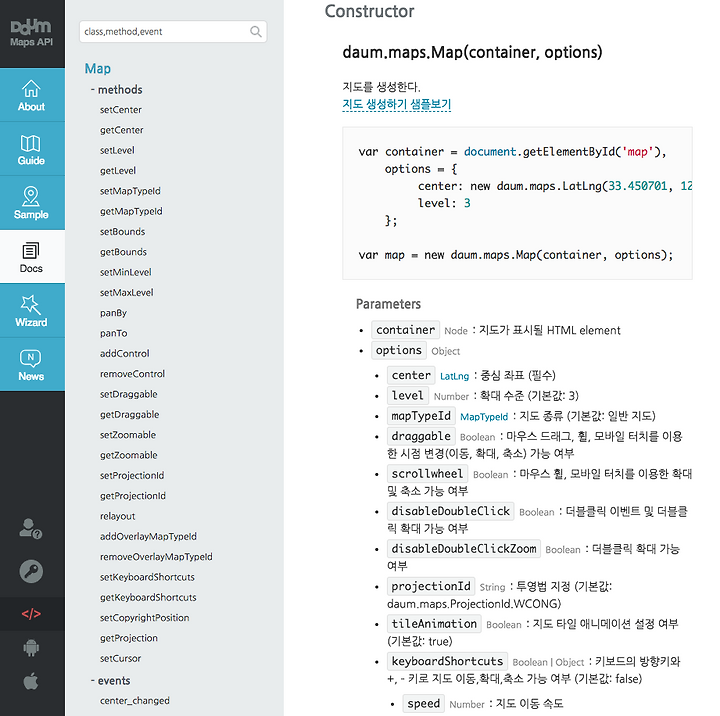
Task: Go to setLevel method
Action: coord(117,150)
